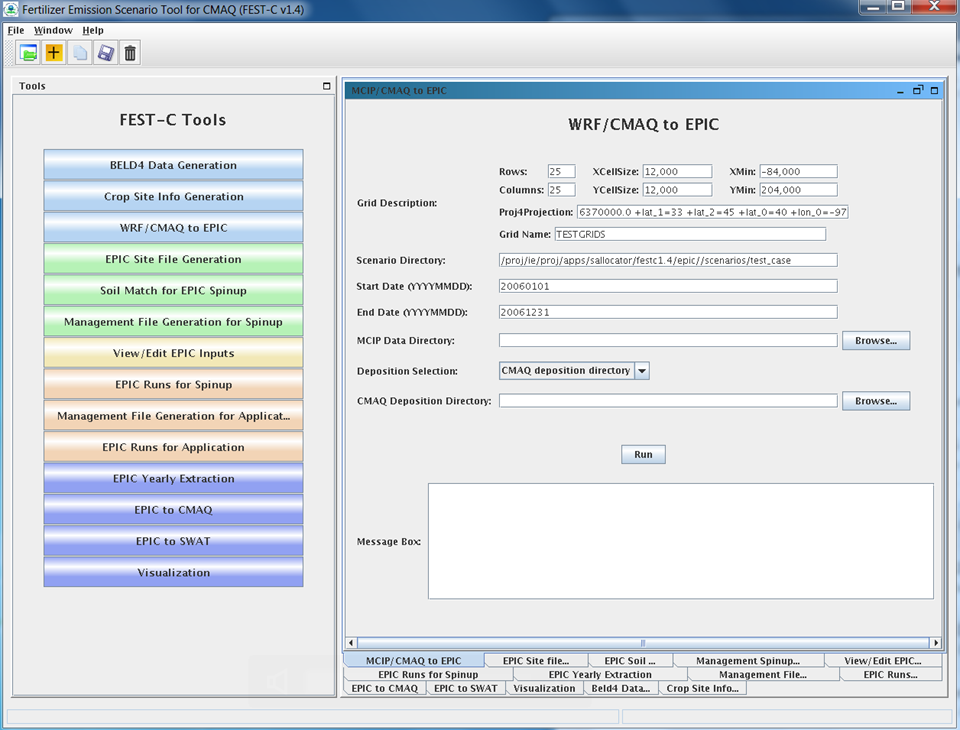
Task: Click the open scenario folder toolbar icon
Action: click(28, 53)
